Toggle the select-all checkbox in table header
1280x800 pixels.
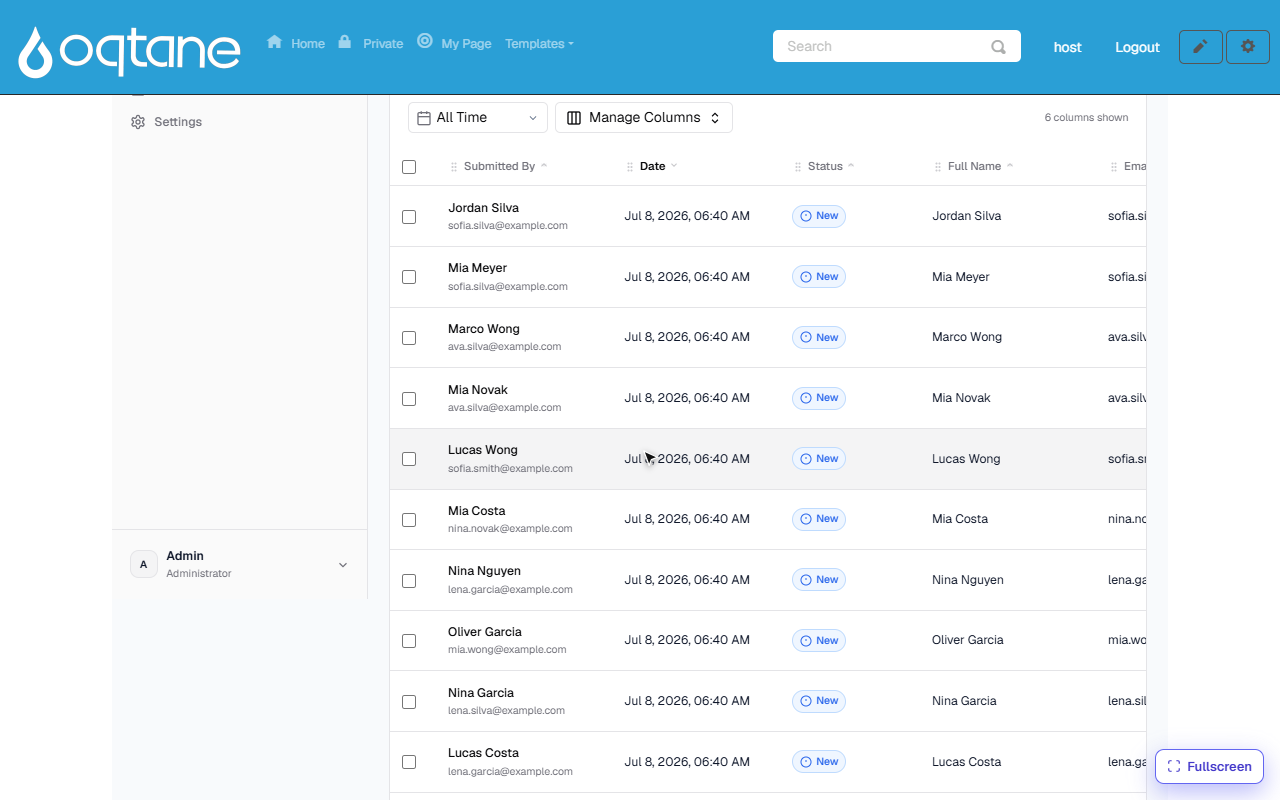pyautogui.click(x=409, y=167)
